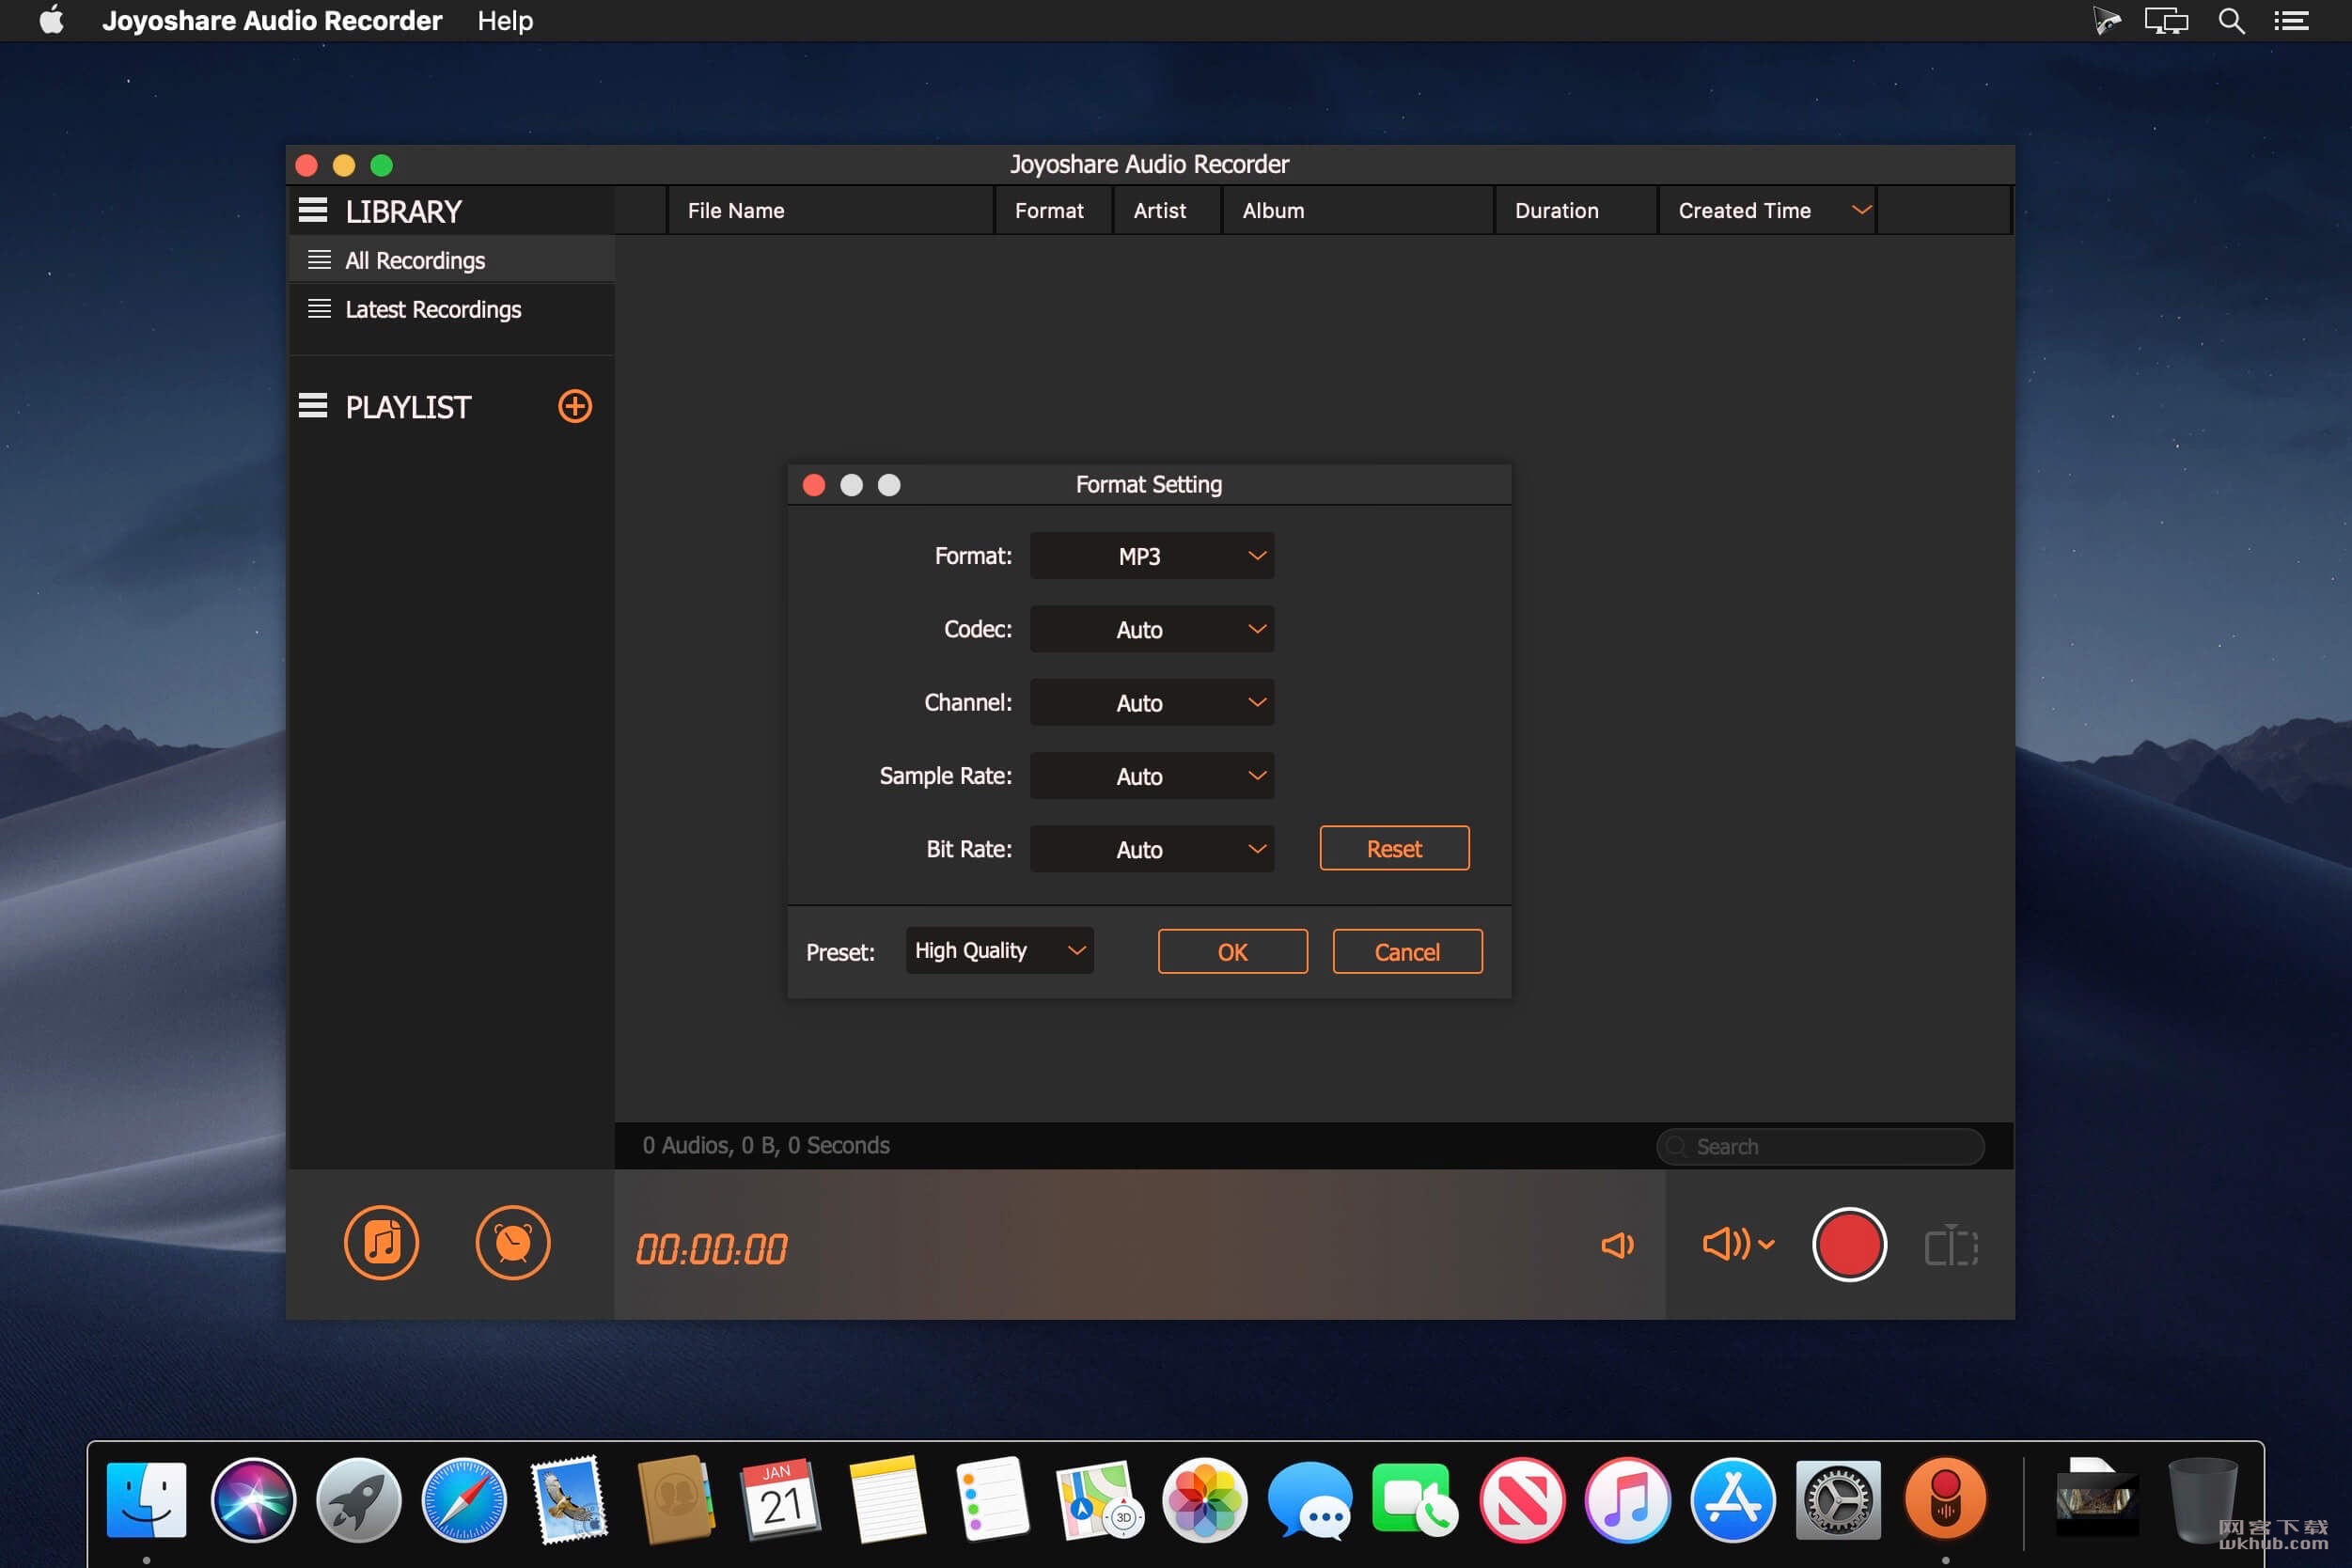This screenshot has height=1568, width=2352.
Task: Open News from the Dock
Action: (x=1522, y=1499)
